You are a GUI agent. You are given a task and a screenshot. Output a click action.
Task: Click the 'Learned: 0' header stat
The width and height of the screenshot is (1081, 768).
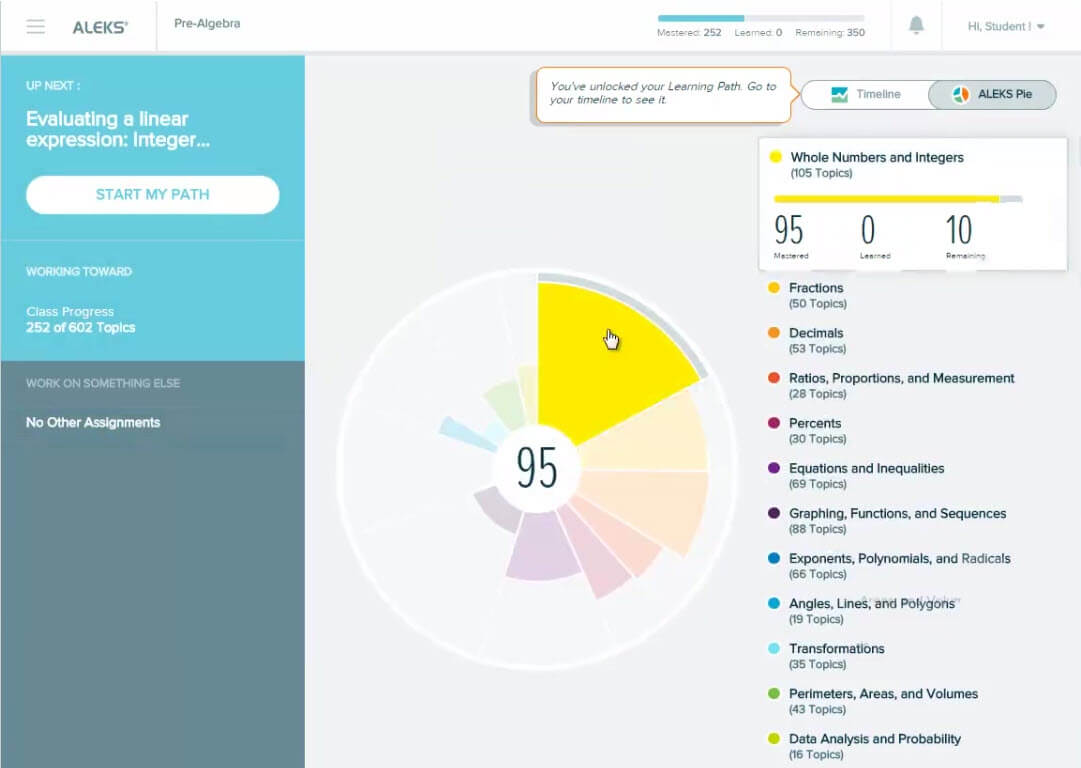pos(758,32)
